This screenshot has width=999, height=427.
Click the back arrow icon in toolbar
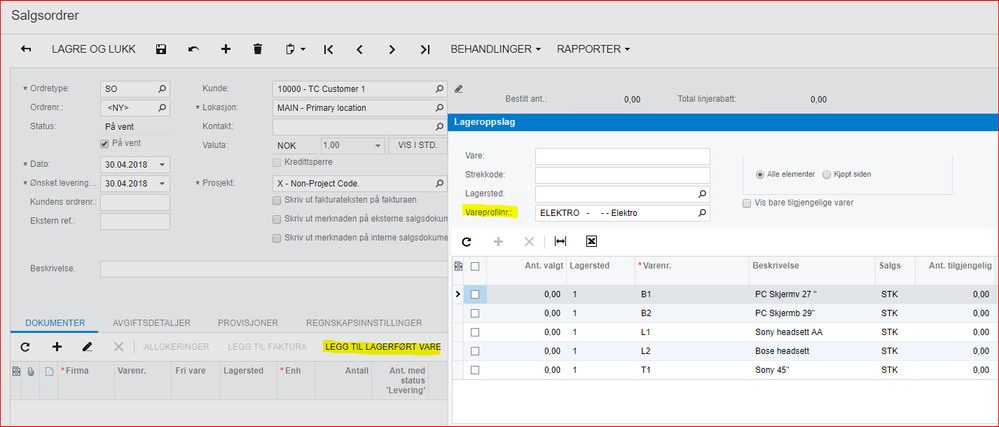click(x=26, y=49)
